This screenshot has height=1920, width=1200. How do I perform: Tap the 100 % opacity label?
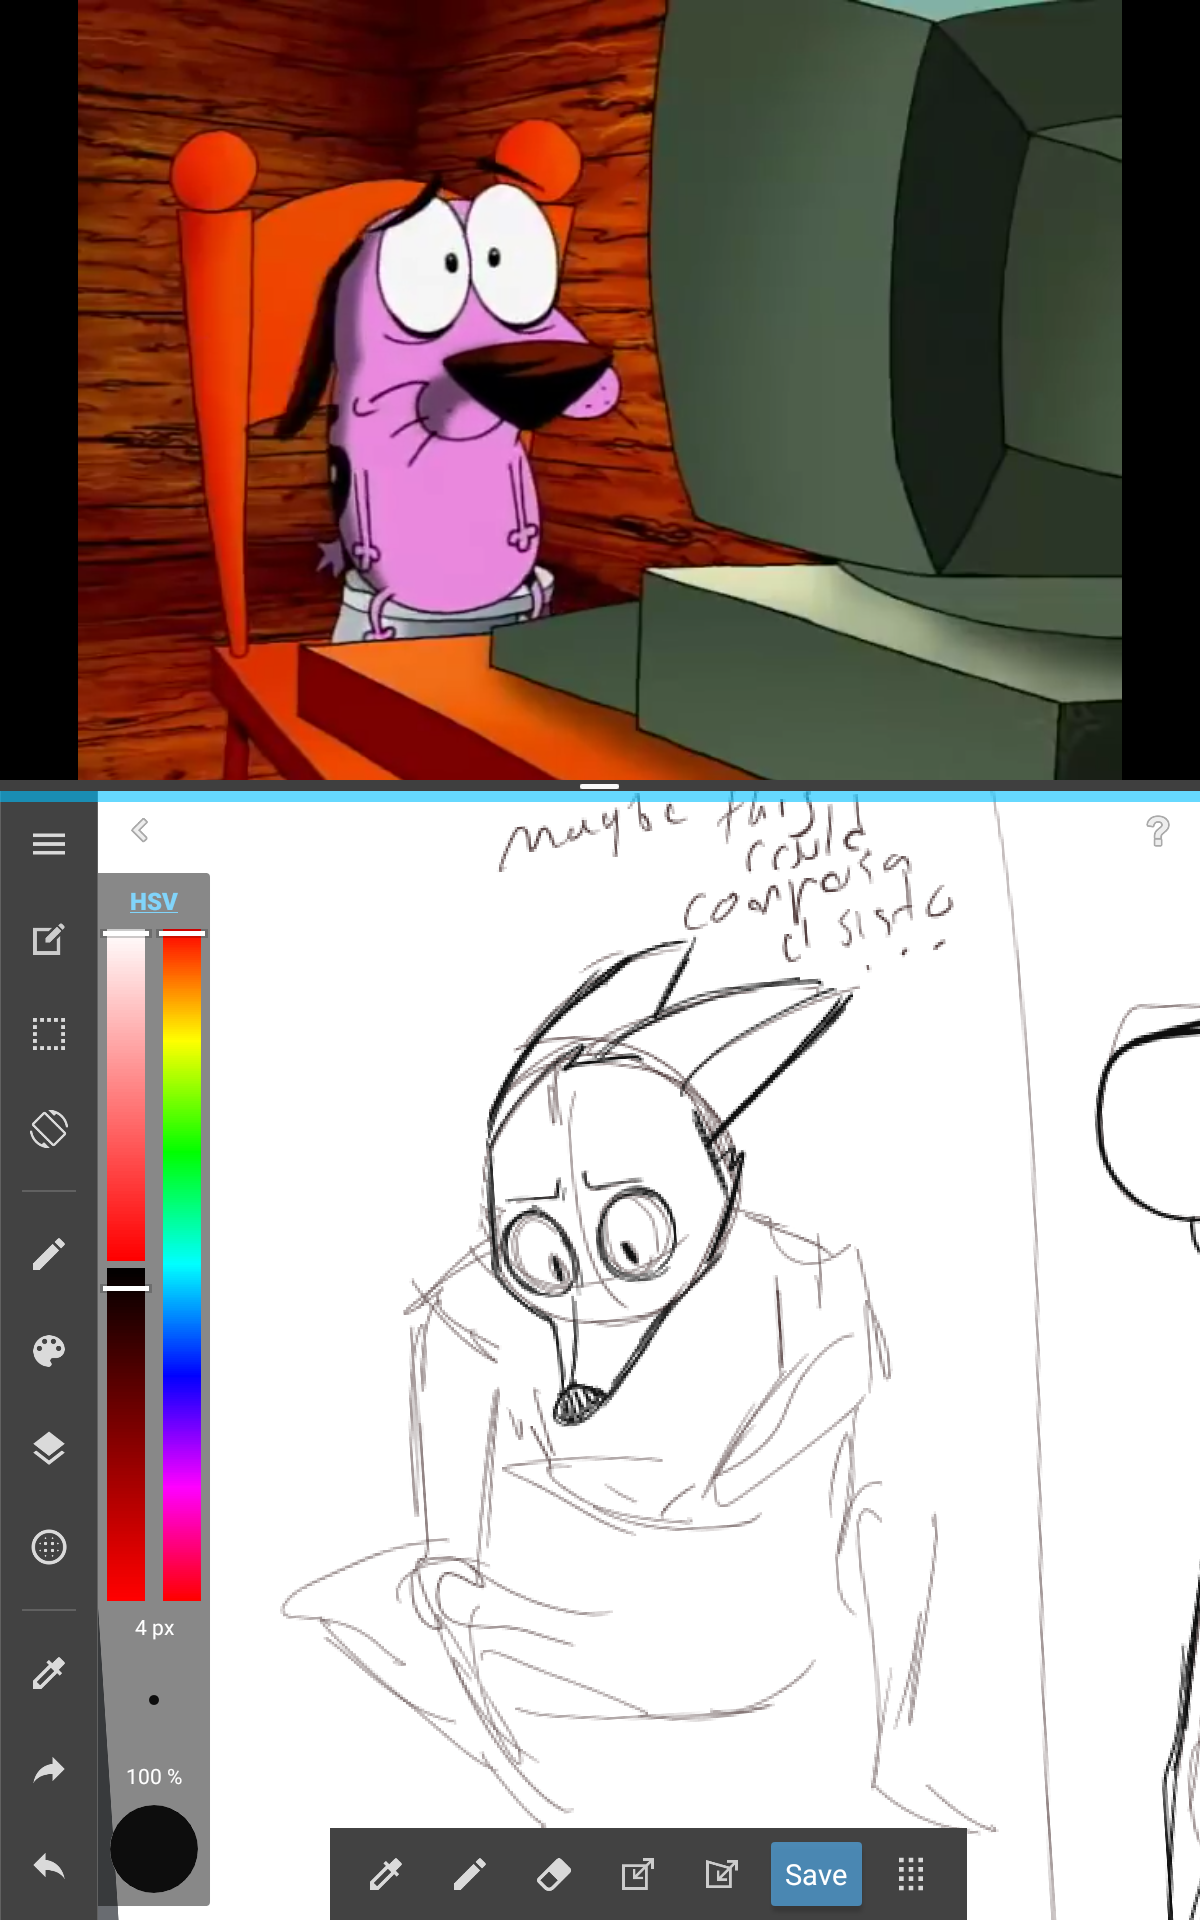point(154,1777)
